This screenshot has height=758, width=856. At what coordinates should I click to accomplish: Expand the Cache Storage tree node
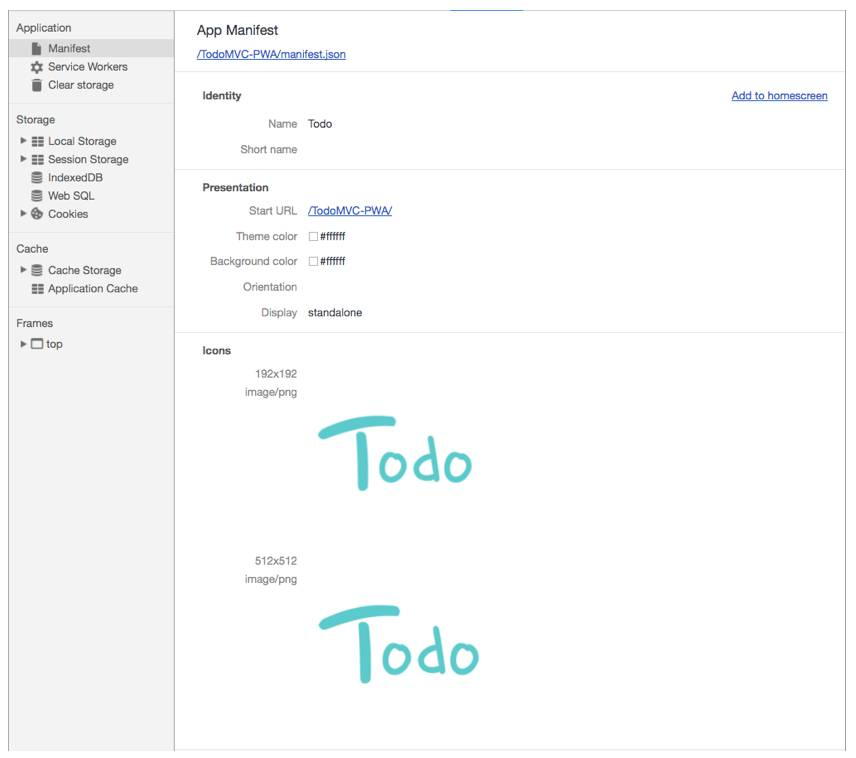(x=23, y=270)
